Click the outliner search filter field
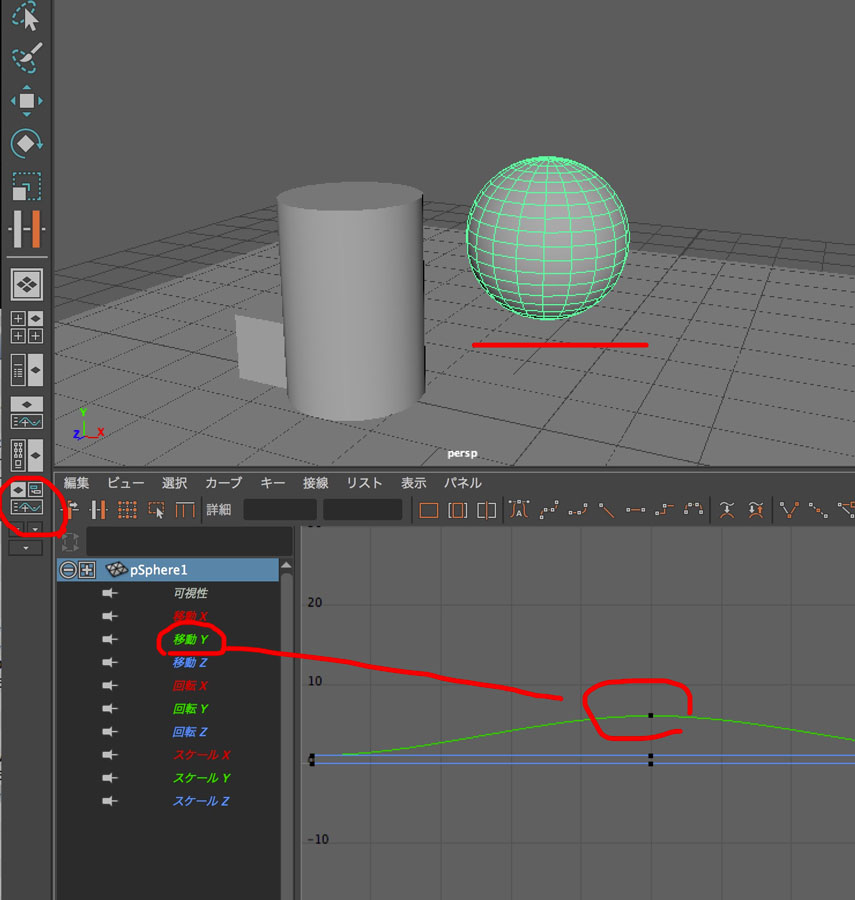The height and width of the screenshot is (900, 855). [x=189, y=541]
